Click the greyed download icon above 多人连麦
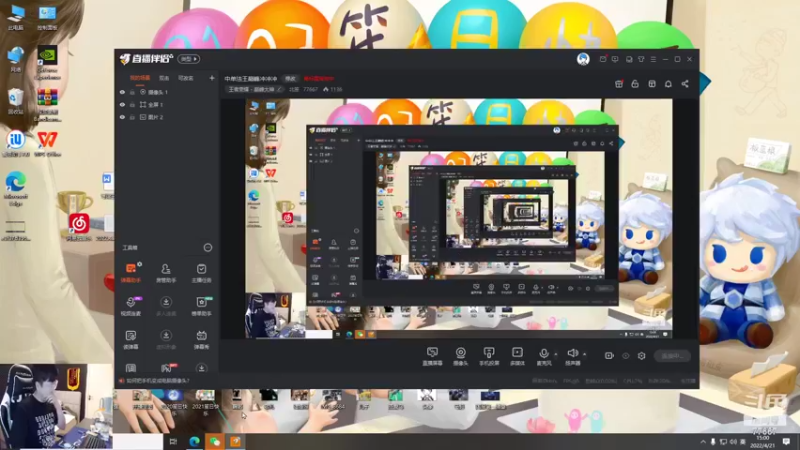Screen dimensions: 800x450 pyautogui.click(x=166, y=302)
